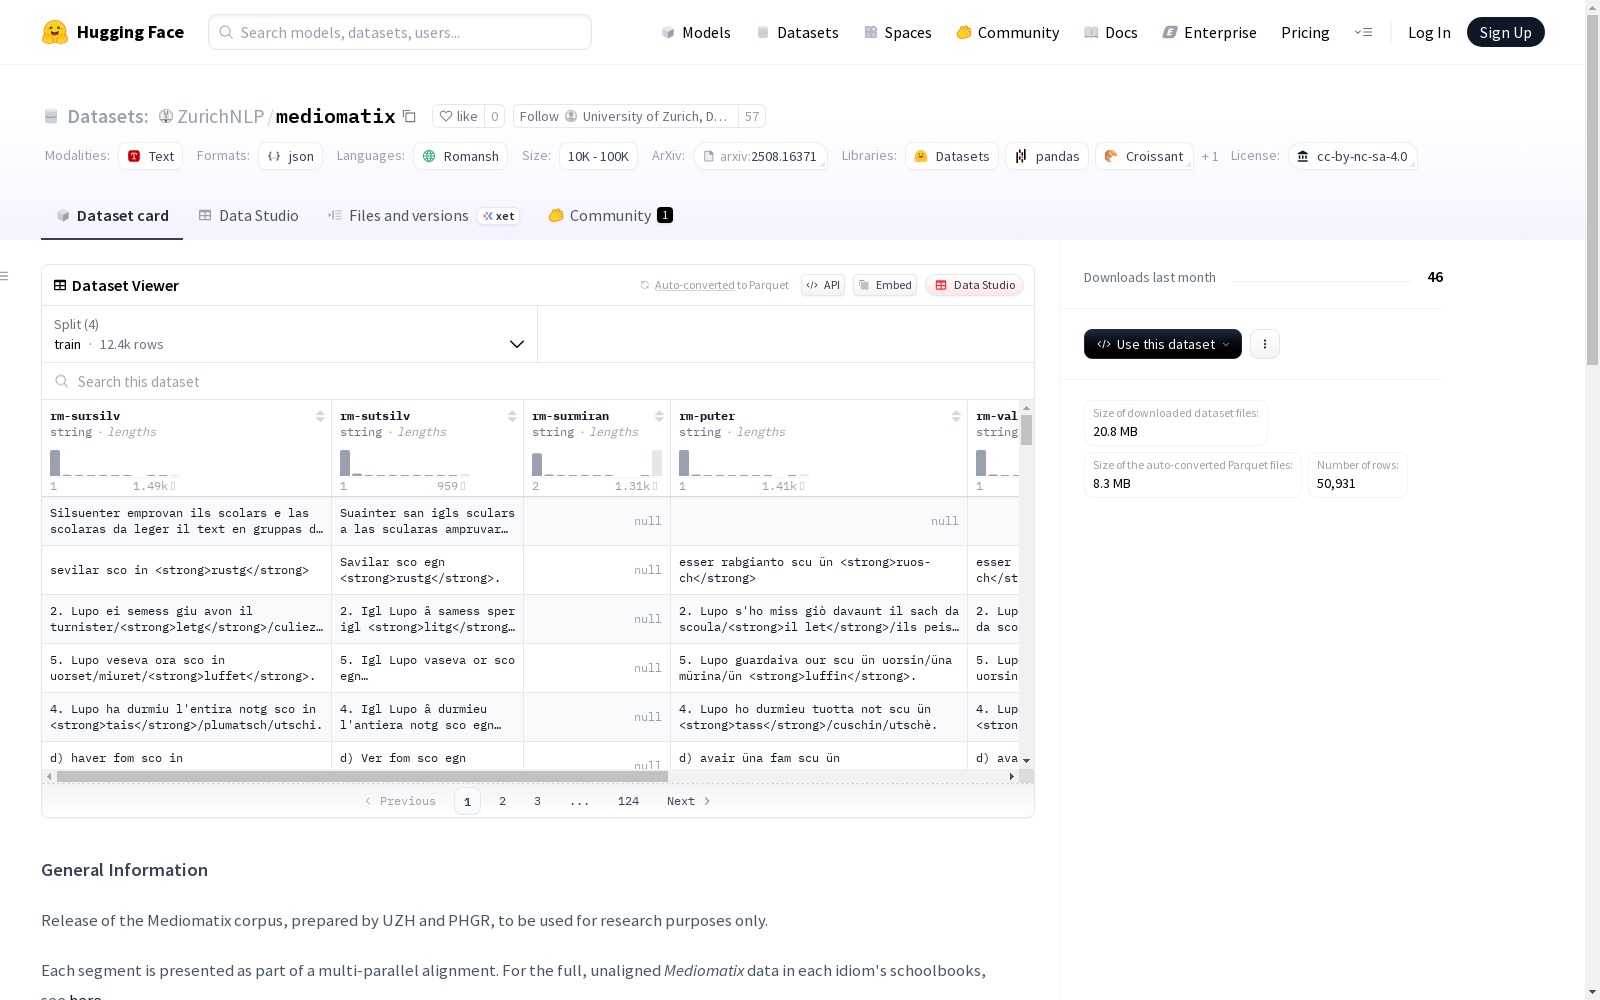This screenshot has height=1000, width=1600.
Task: Open Models page
Action: 696,32
